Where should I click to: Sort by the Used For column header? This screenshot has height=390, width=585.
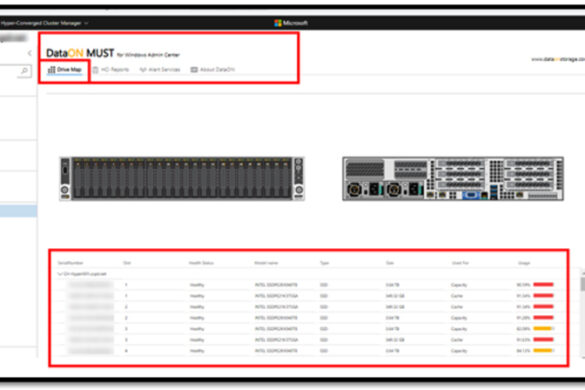(460, 263)
